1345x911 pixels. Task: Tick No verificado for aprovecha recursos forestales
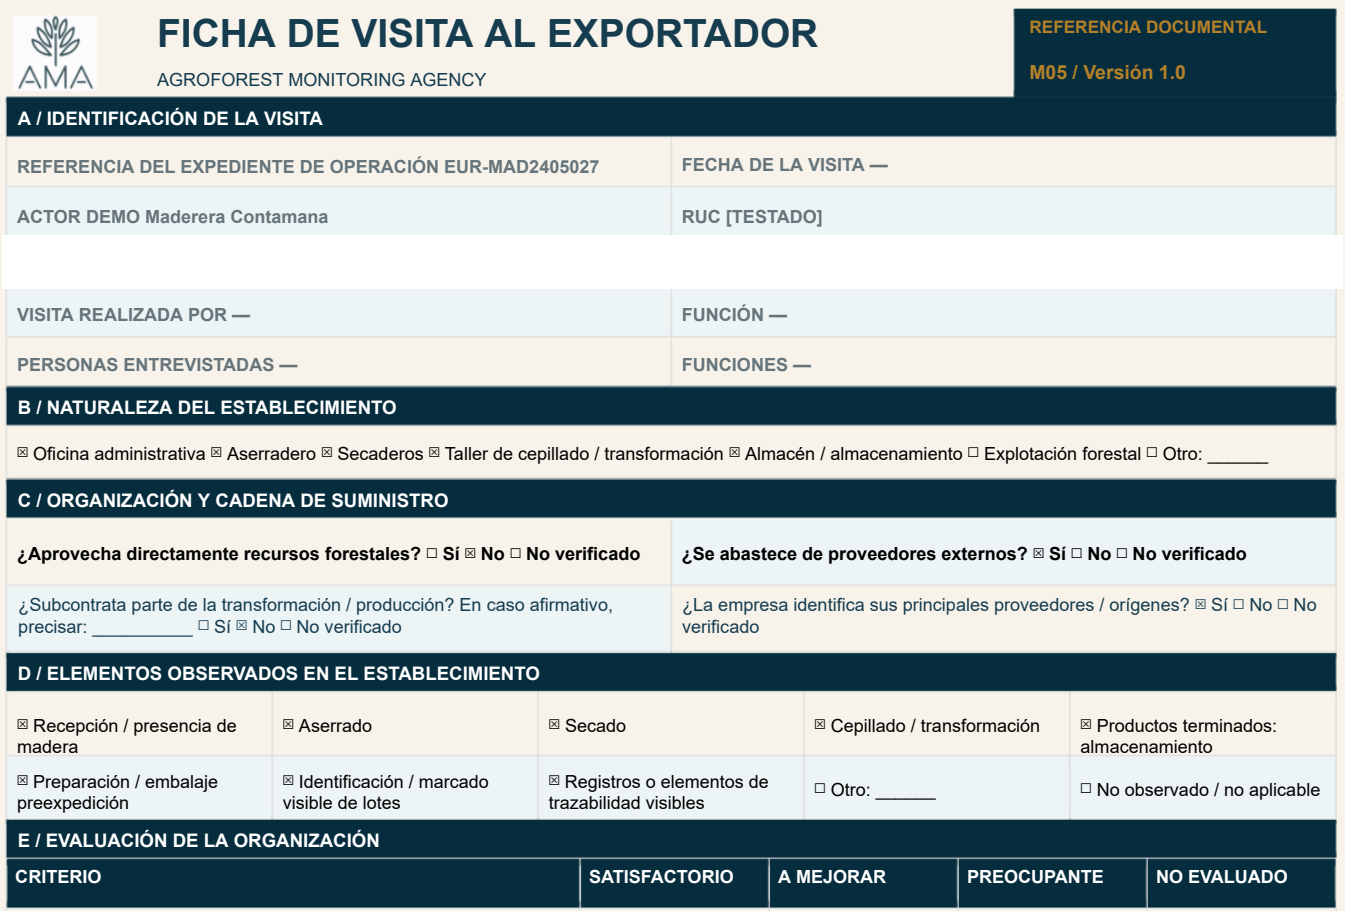tap(516, 553)
